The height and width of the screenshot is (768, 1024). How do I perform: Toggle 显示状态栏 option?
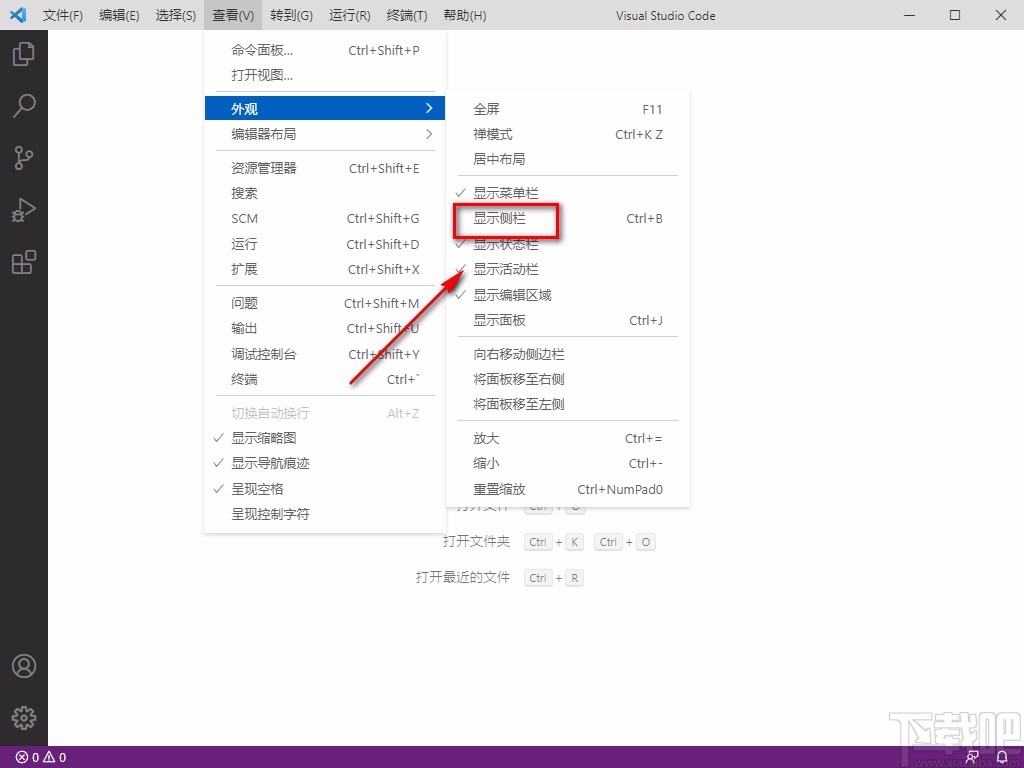click(568, 244)
